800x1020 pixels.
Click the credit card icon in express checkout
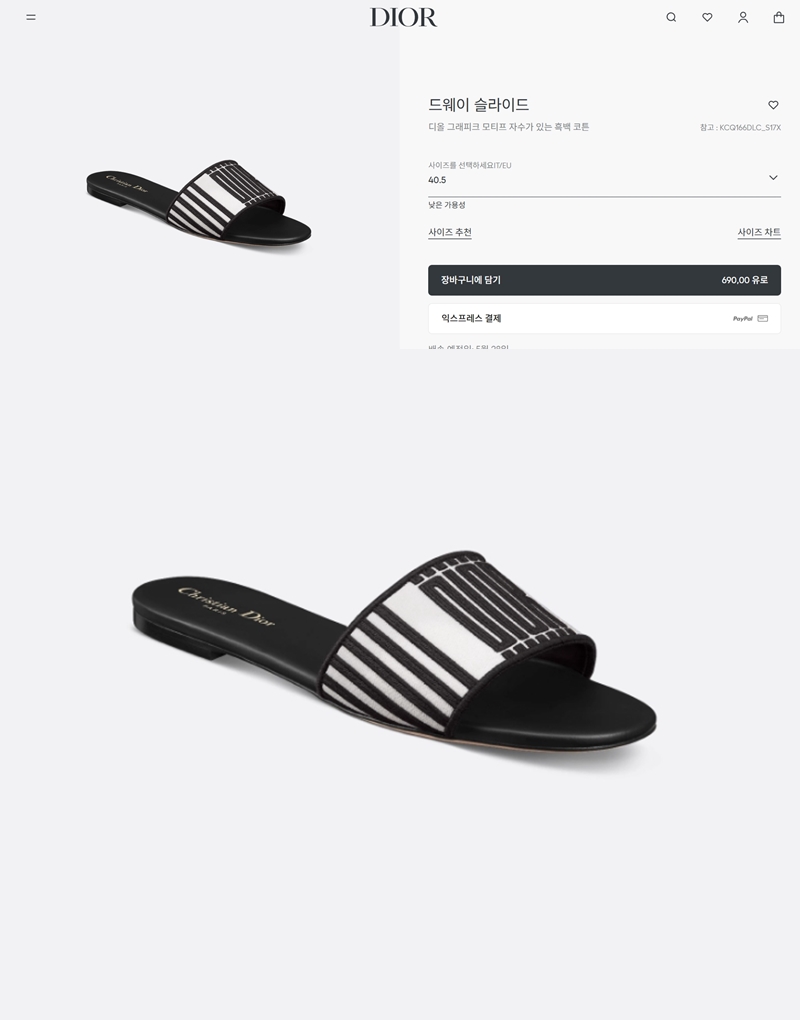[763, 319]
